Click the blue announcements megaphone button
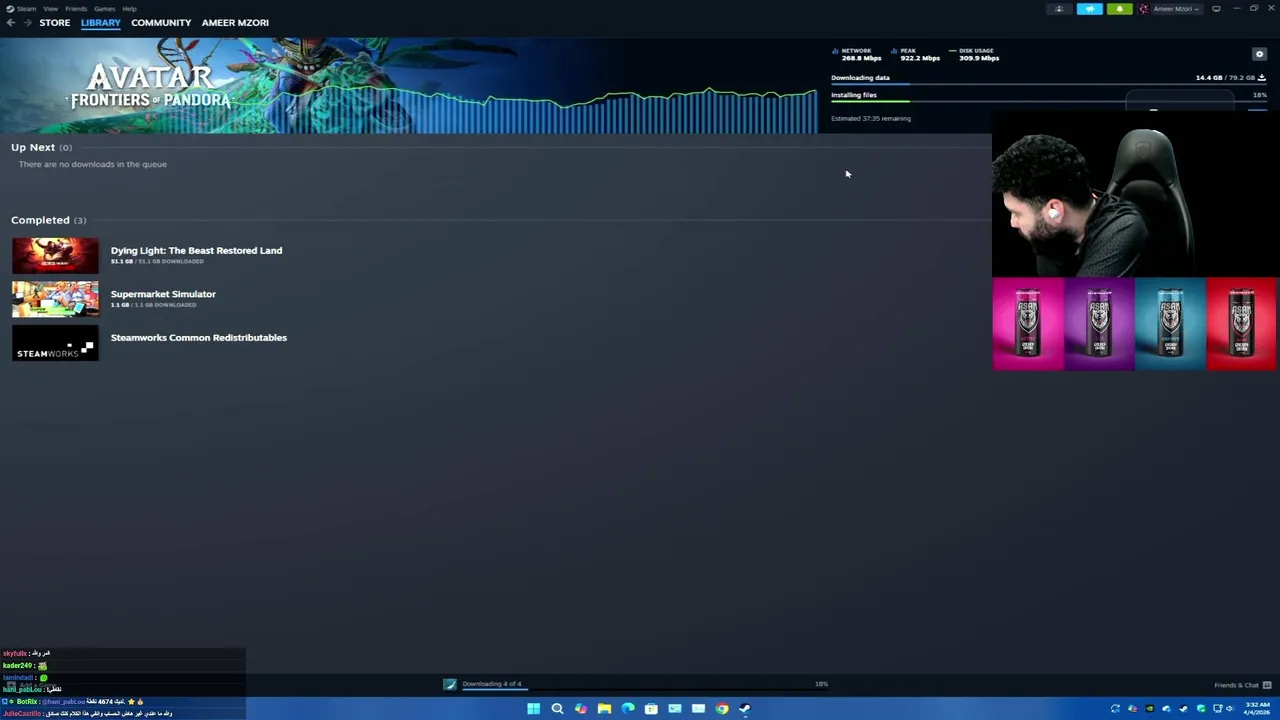1280x720 pixels. tap(1089, 9)
